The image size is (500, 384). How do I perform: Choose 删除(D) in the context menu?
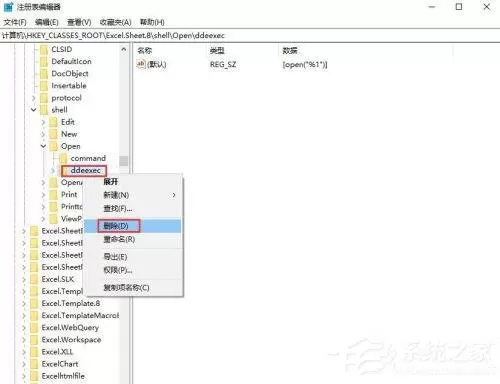coord(133,226)
